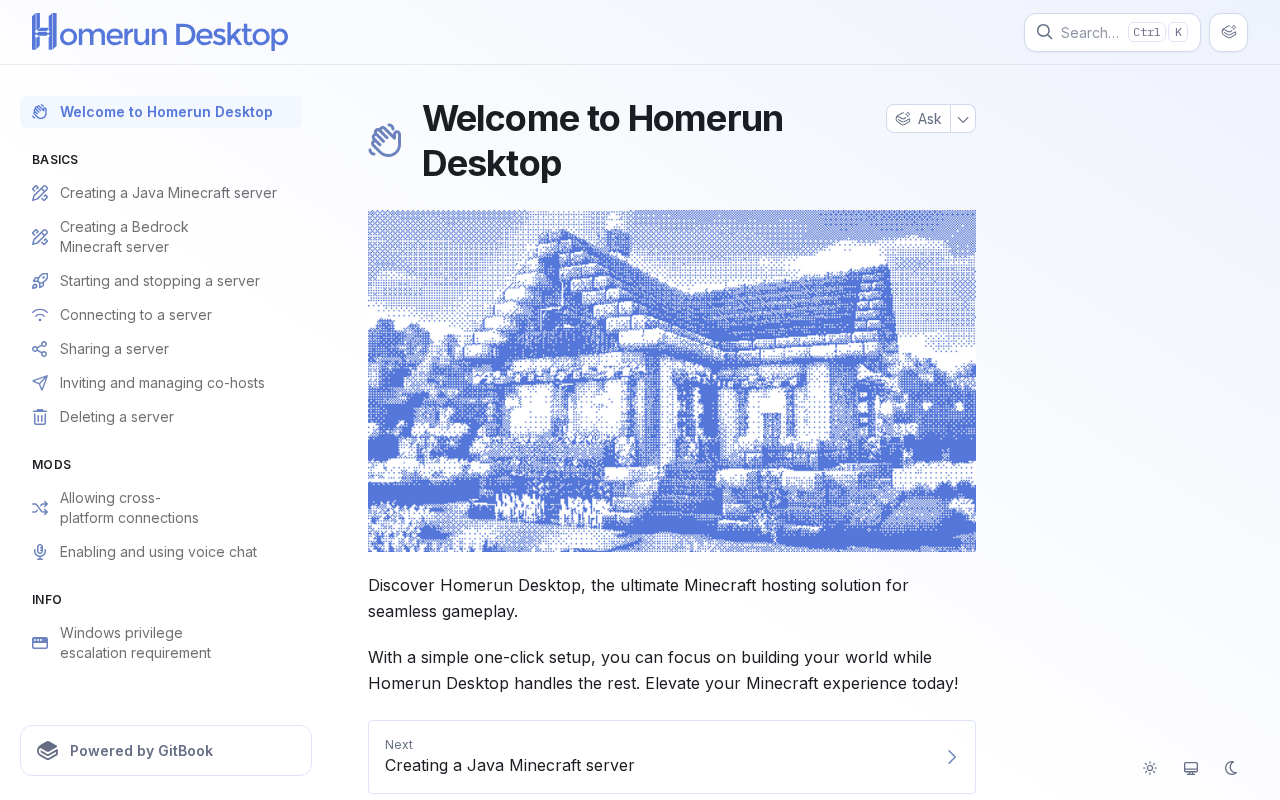Click the Minecraft house cover image
This screenshot has height=800, width=1280.
[672, 381]
